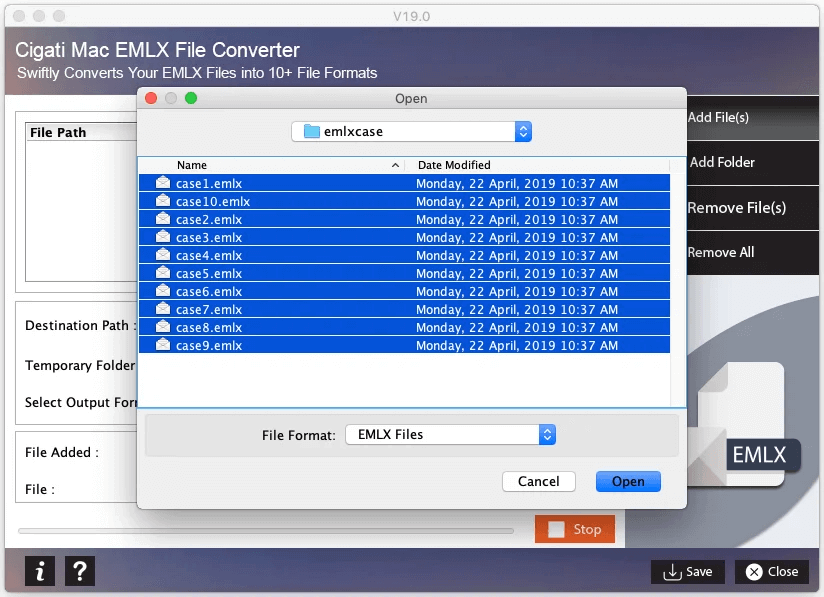Click the Remove File(s) button
Image resolution: width=824 pixels, height=597 pixels.
[x=753, y=208]
